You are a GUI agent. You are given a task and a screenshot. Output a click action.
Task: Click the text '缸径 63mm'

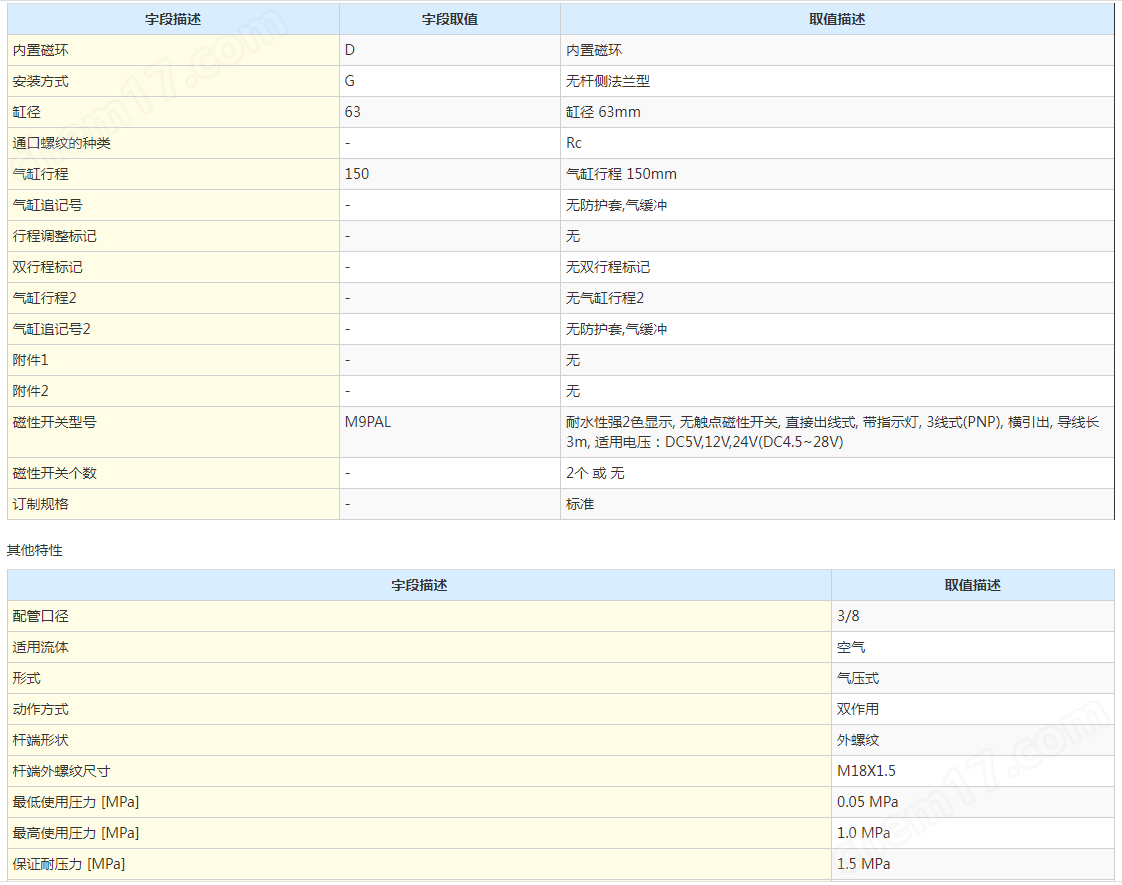pyautogui.click(x=603, y=112)
